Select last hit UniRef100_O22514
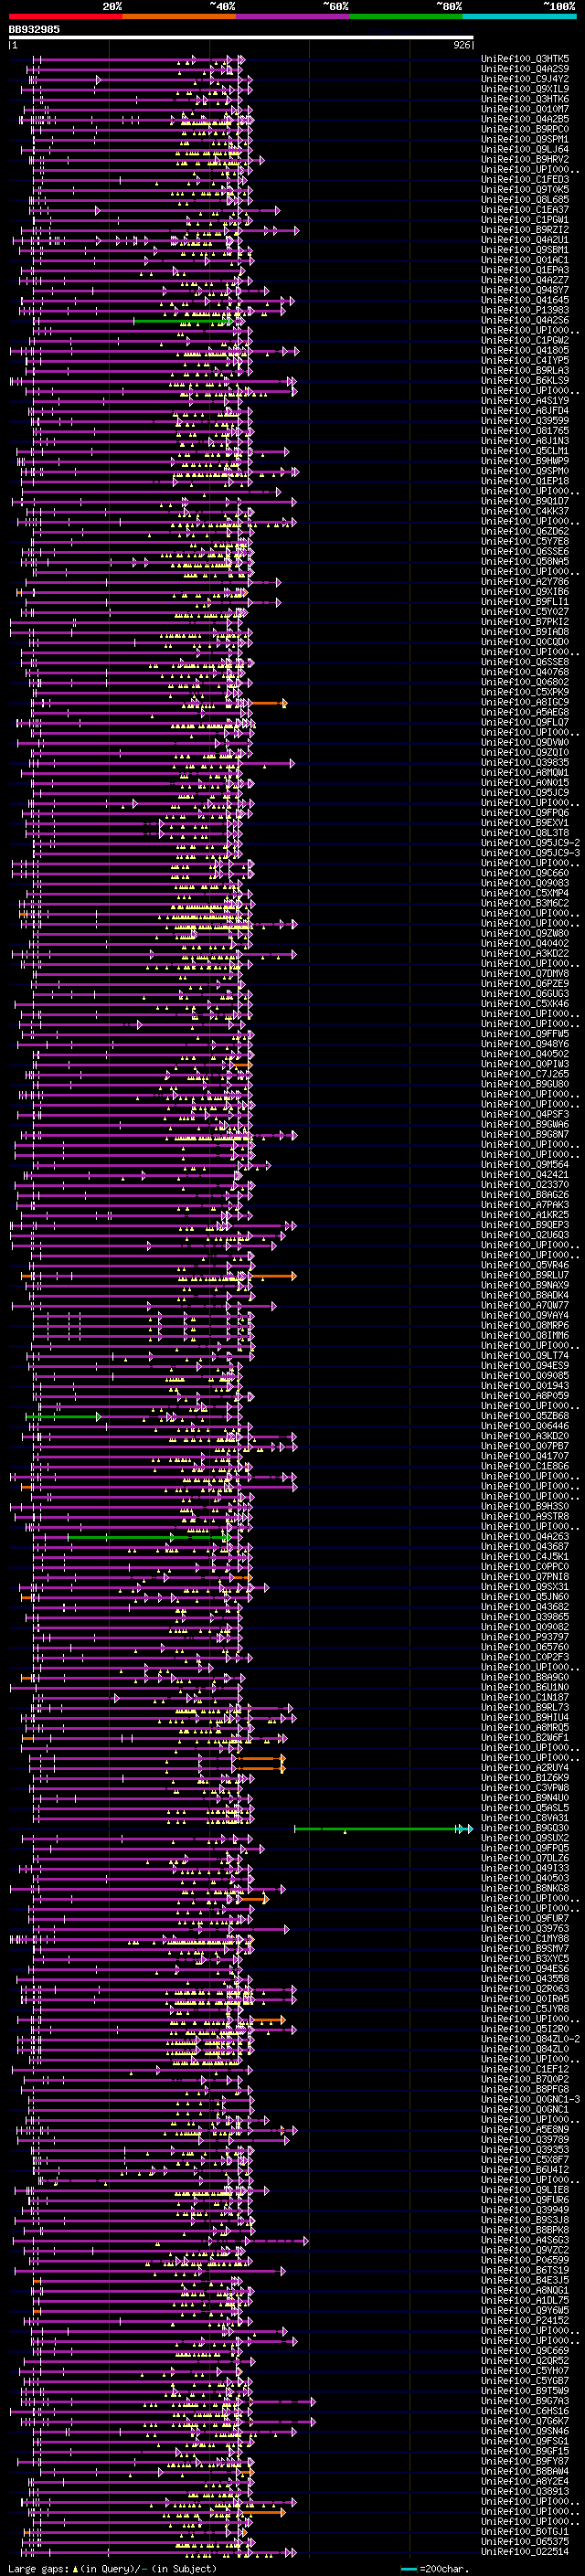Image resolution: width=585 pixels, height=2576 pixels. tap(525, 2551)
